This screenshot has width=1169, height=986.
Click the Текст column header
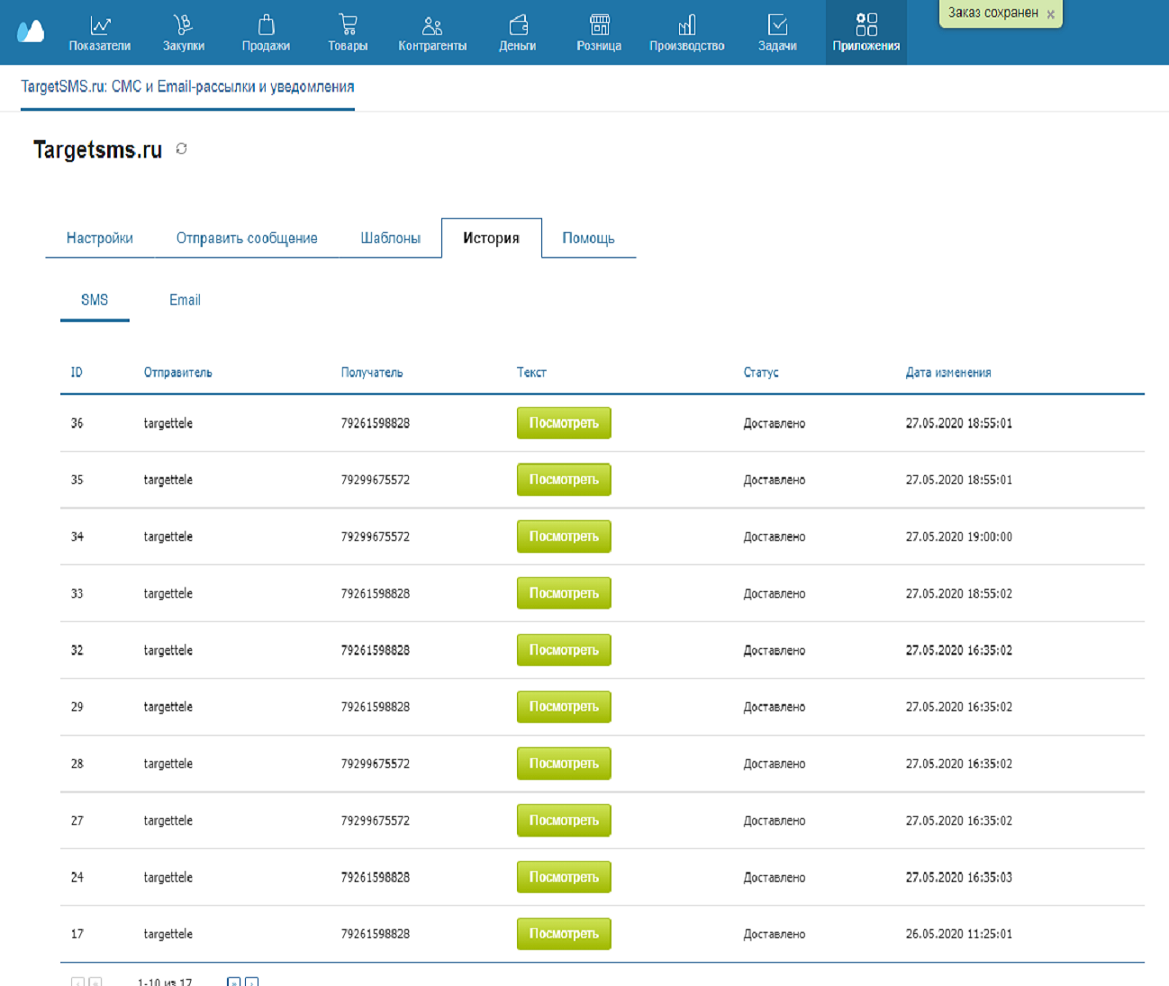click(532, 372)
